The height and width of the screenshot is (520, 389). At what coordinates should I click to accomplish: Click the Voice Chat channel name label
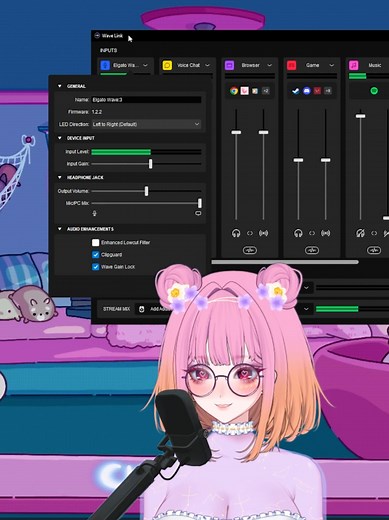188,65
